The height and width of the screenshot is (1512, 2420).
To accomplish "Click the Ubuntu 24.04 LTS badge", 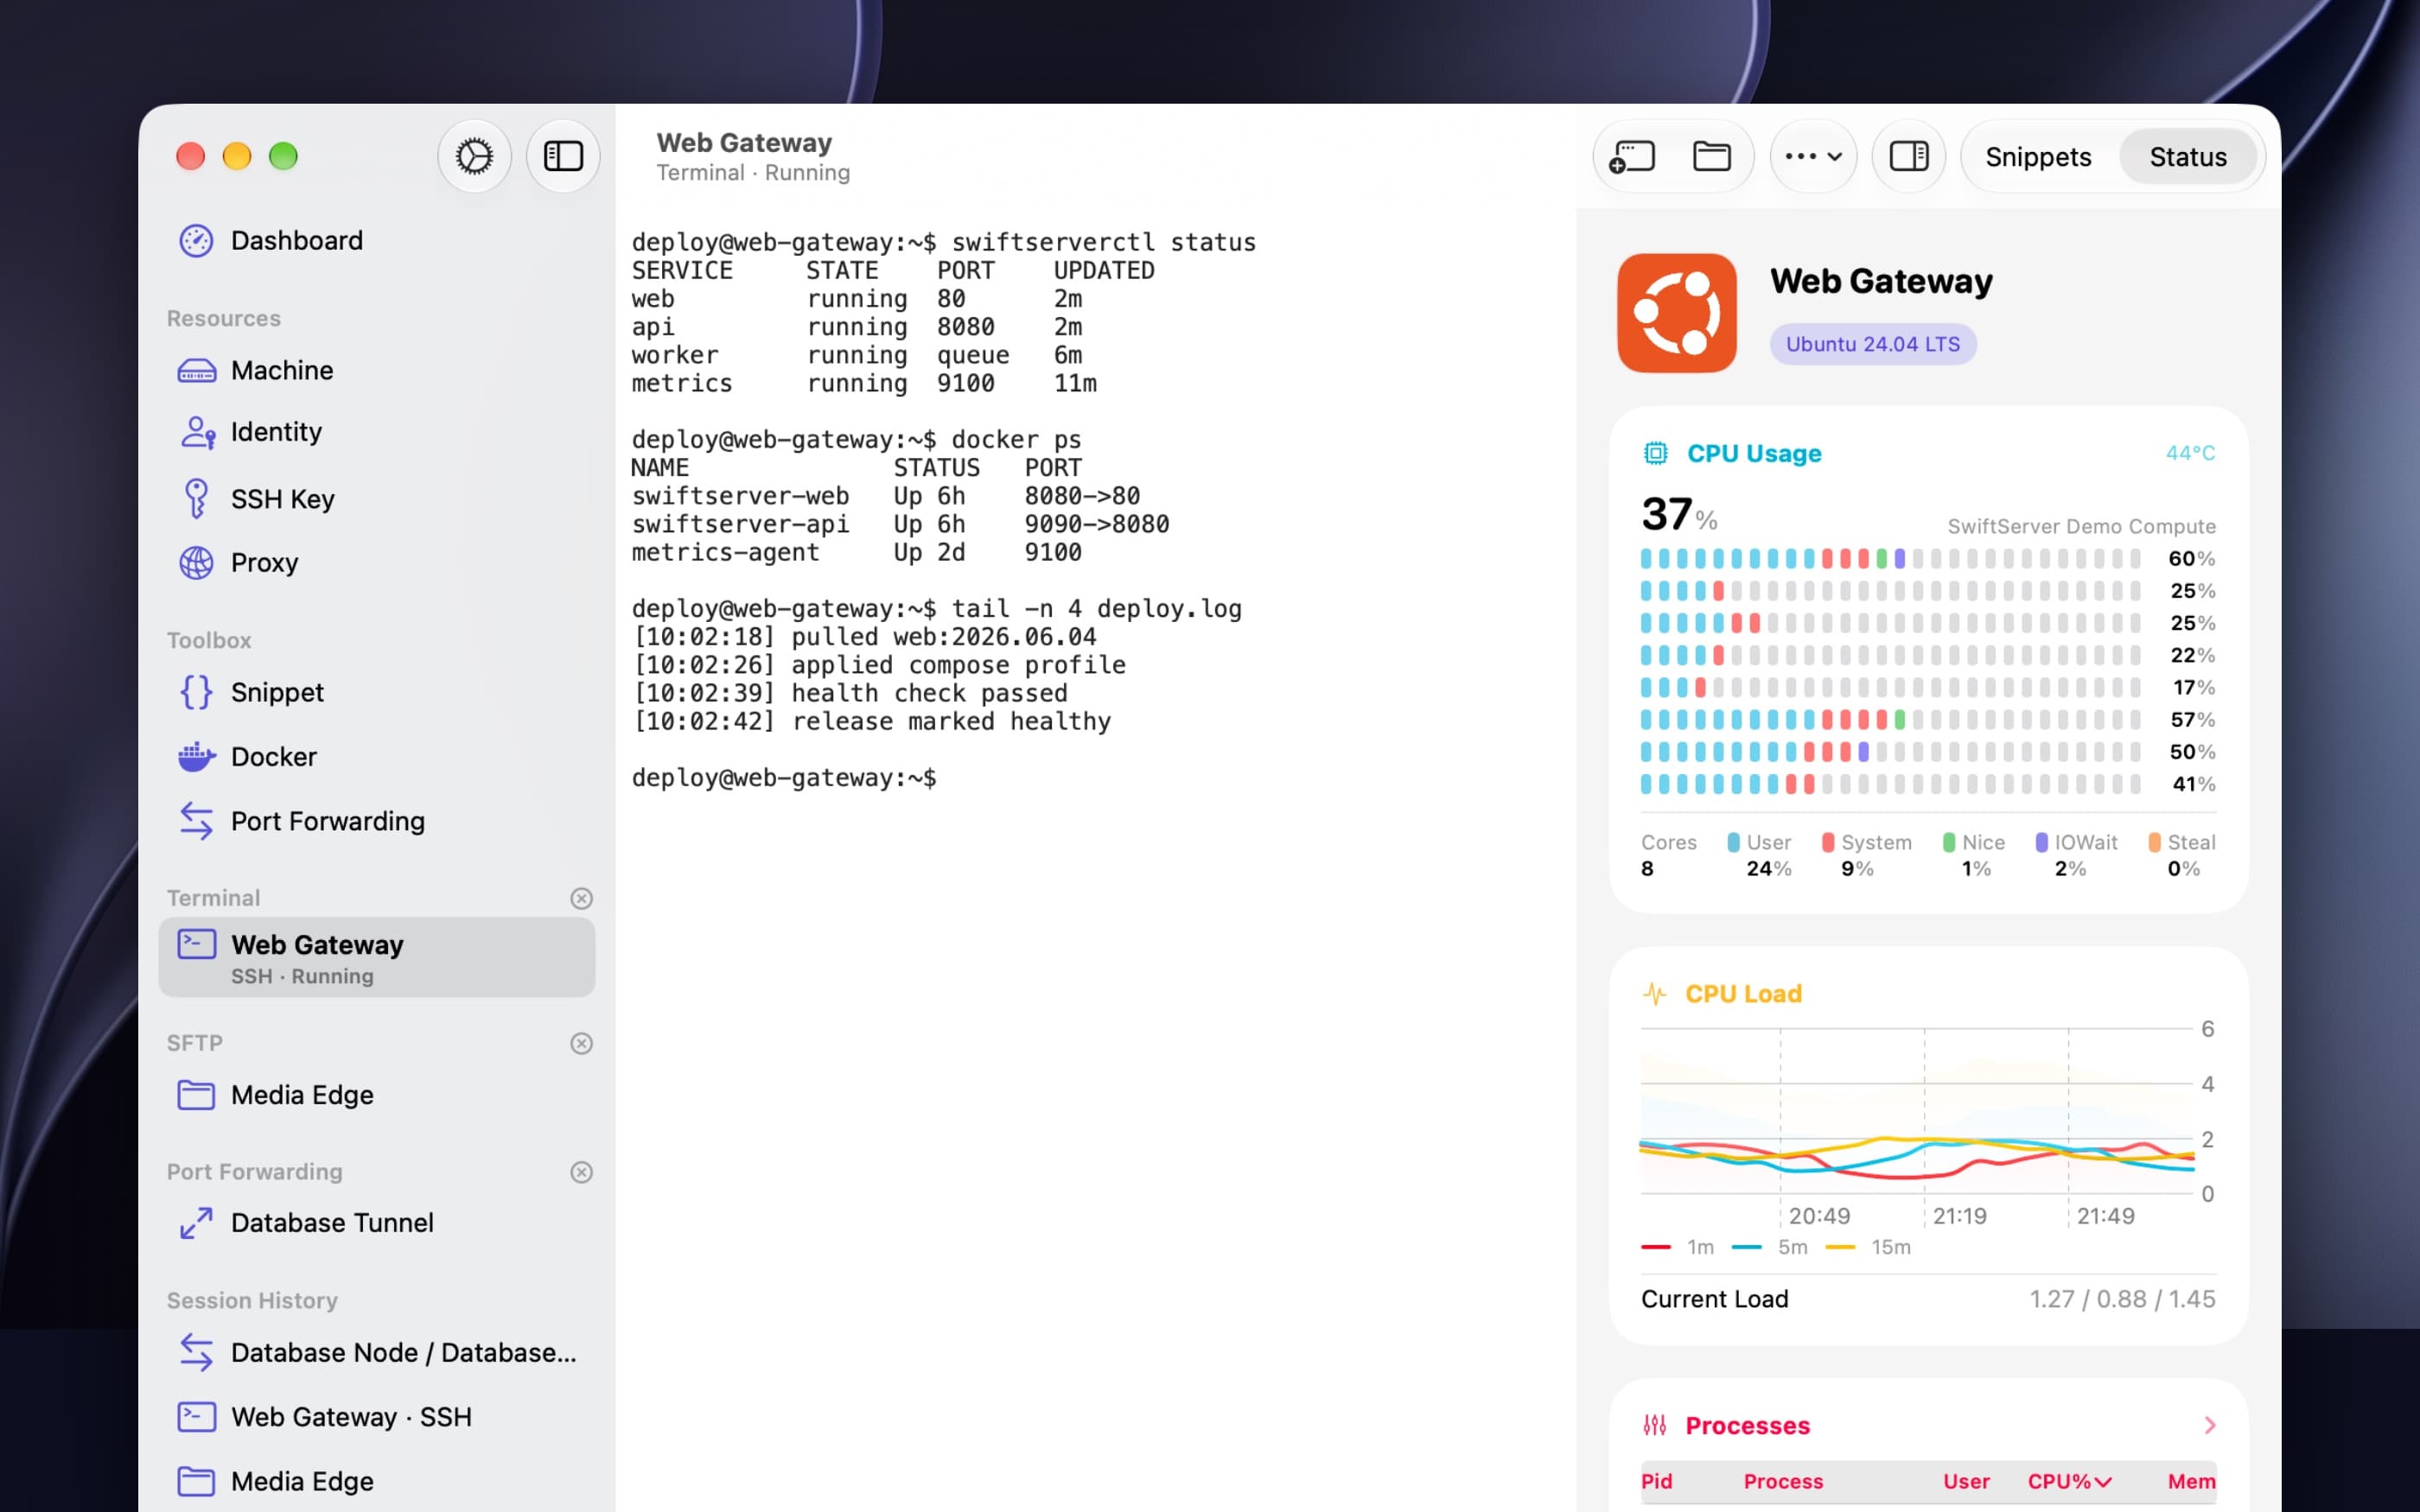I will tap(1872, 344).
